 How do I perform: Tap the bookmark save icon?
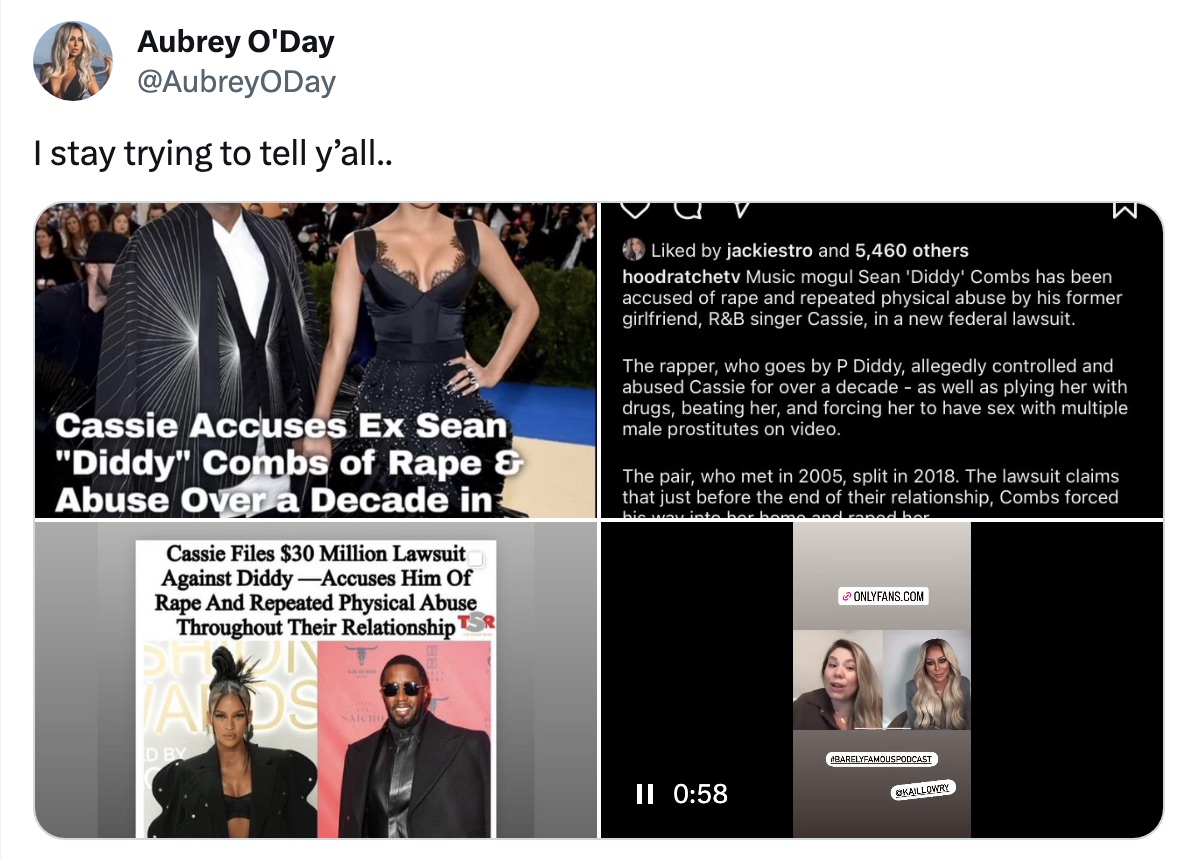(x=1125, y=209)
